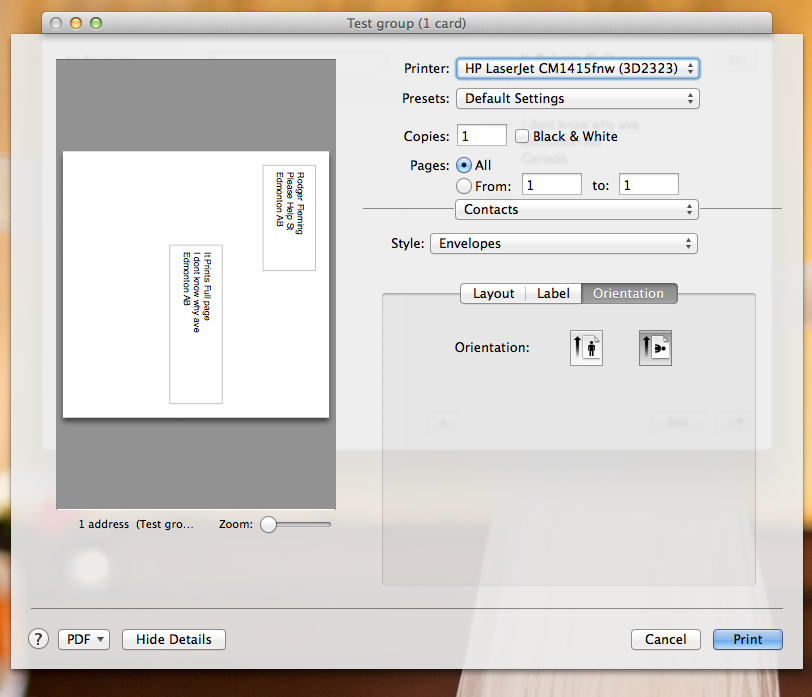Enable the Black & White checkbox

[523, 136]
